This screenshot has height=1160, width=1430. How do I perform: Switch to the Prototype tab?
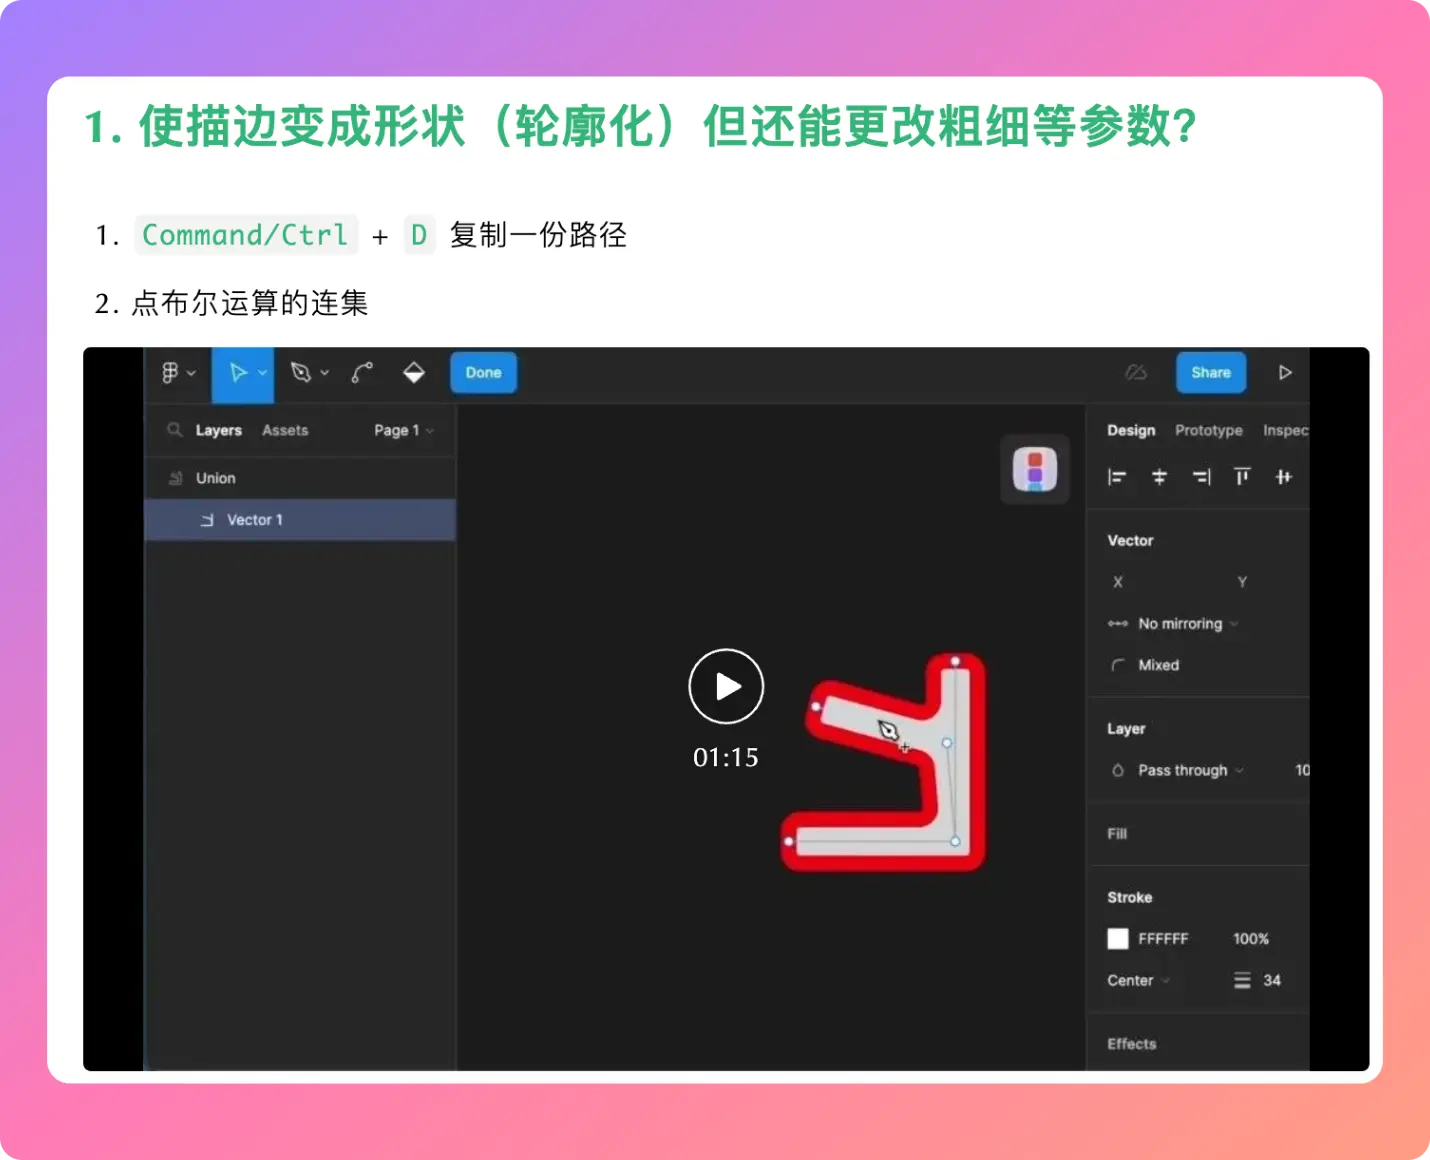[1208, 430]
